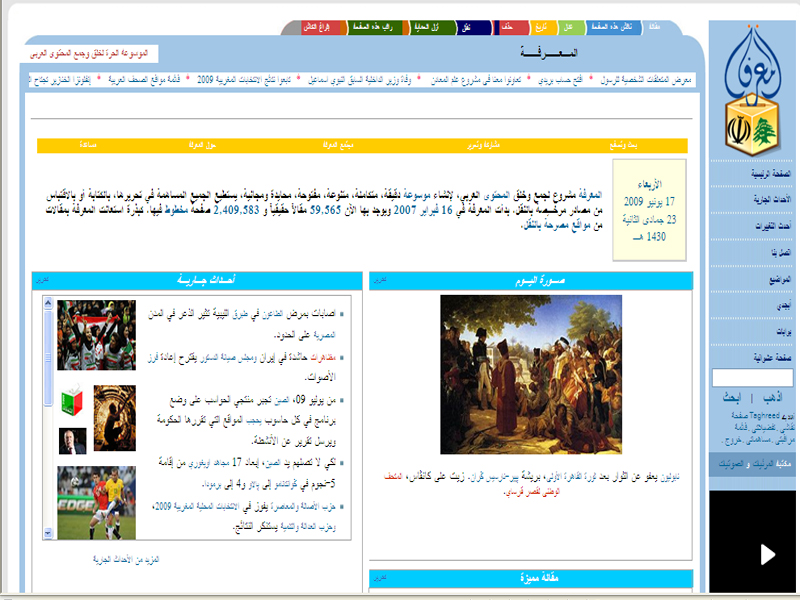Click the مجتمع المعرفة menu in yellow bar
800x600 pixels.
click(x=338, y=145)
